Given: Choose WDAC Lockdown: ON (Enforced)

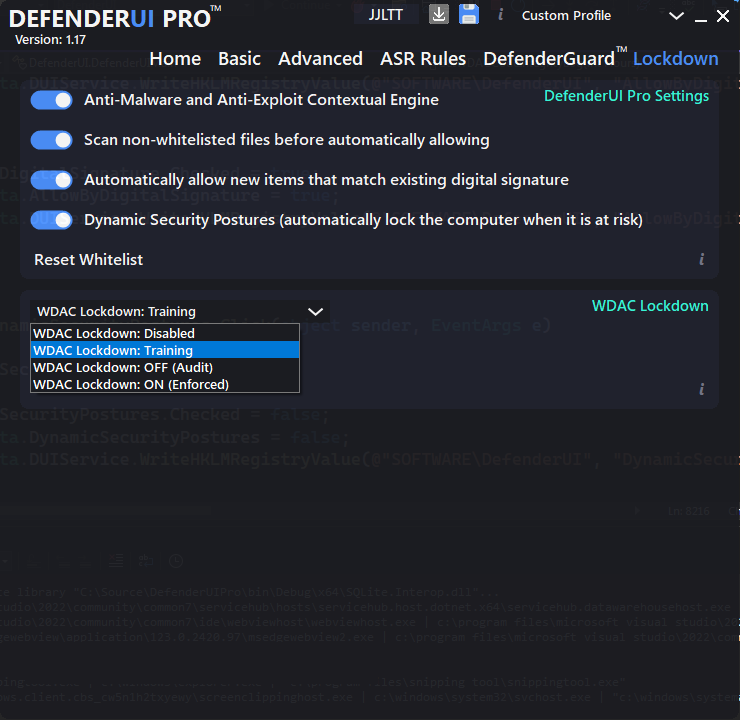Looking at the screenshot, I should coord(165,384).
